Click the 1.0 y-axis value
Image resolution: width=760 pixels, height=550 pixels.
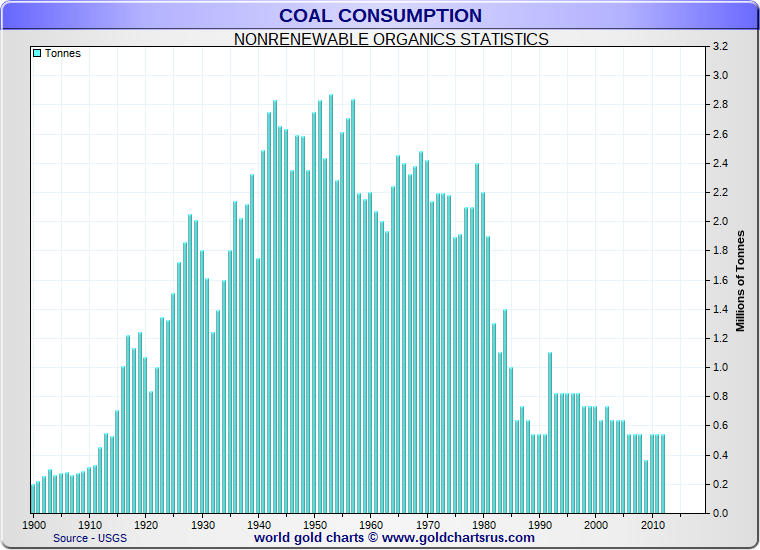pos(720,367)
